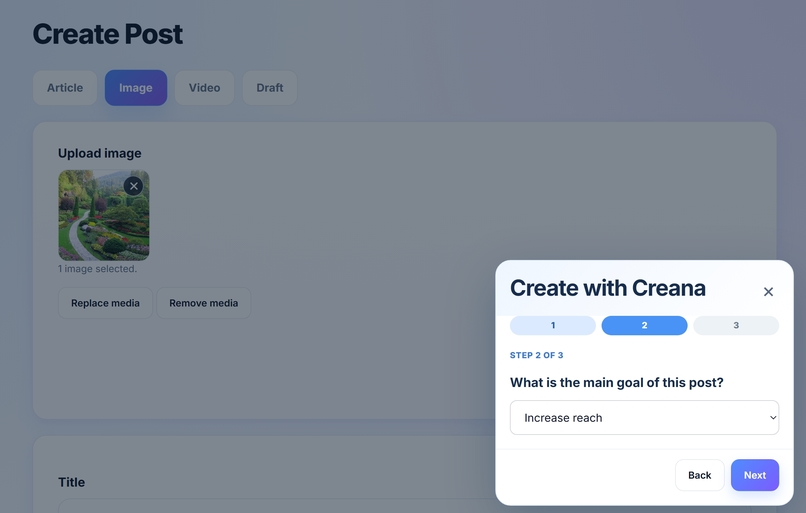This screenshot has height=513, width=806.
Task: Switch to the Article tab
Action: tap(65, 88)
